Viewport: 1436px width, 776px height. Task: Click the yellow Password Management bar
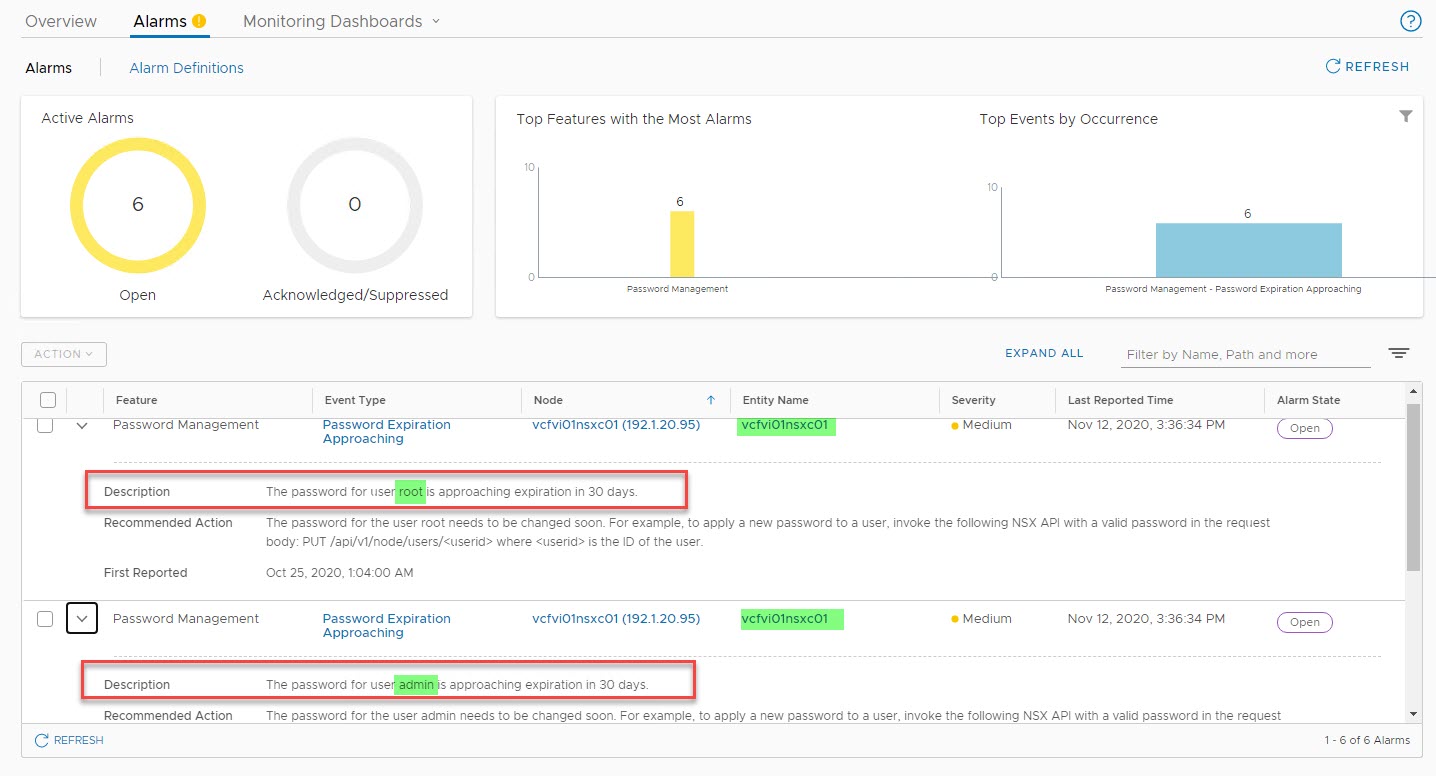(681, 244)
